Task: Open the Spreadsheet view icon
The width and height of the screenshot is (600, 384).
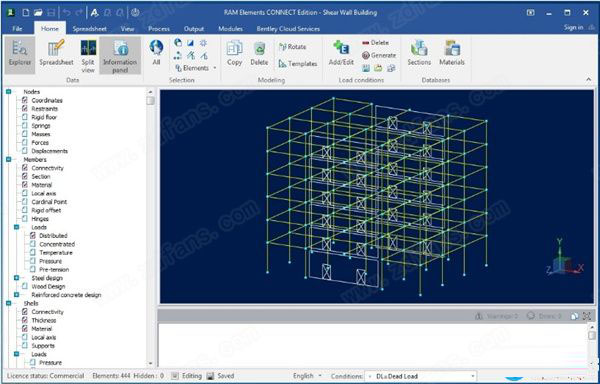Action: point(57,54)
